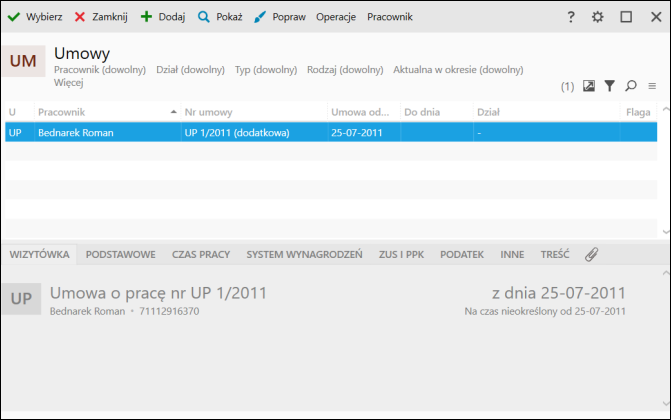This screenshot has height=420, width=671.
Task: Switch to ZUS I PPK tab
Action: click(x=401, y=255)
